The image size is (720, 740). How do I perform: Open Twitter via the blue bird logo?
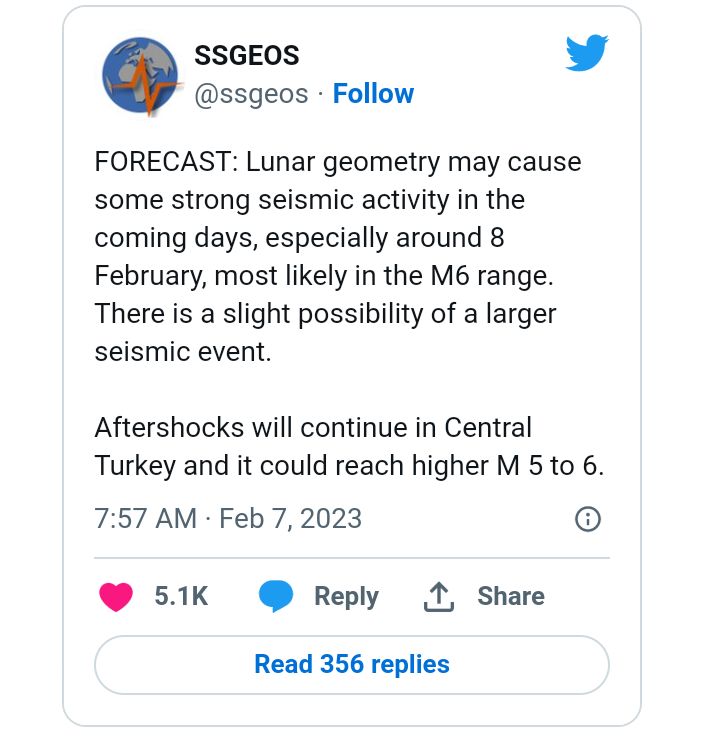pyautogui.click(x=587, y=52)
